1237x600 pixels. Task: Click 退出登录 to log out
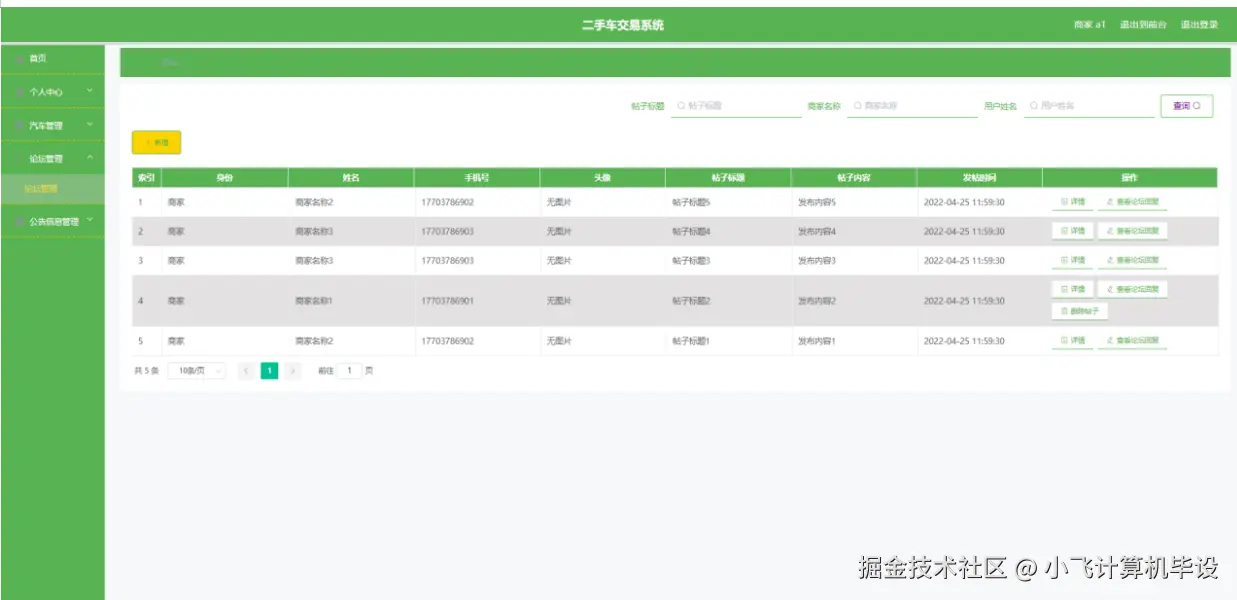1199,25
